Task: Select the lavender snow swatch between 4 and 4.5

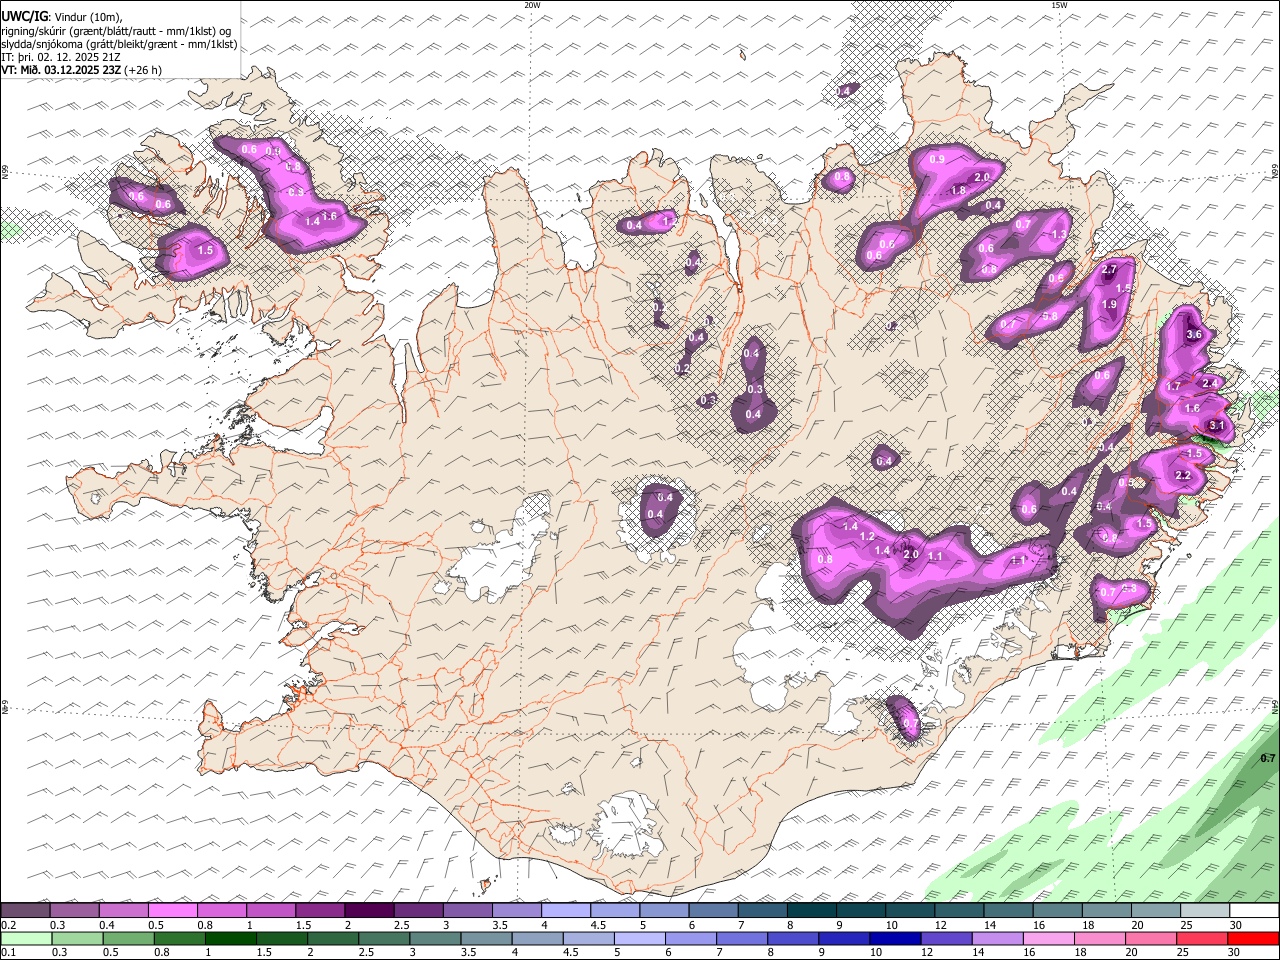Action: [565, 911]
